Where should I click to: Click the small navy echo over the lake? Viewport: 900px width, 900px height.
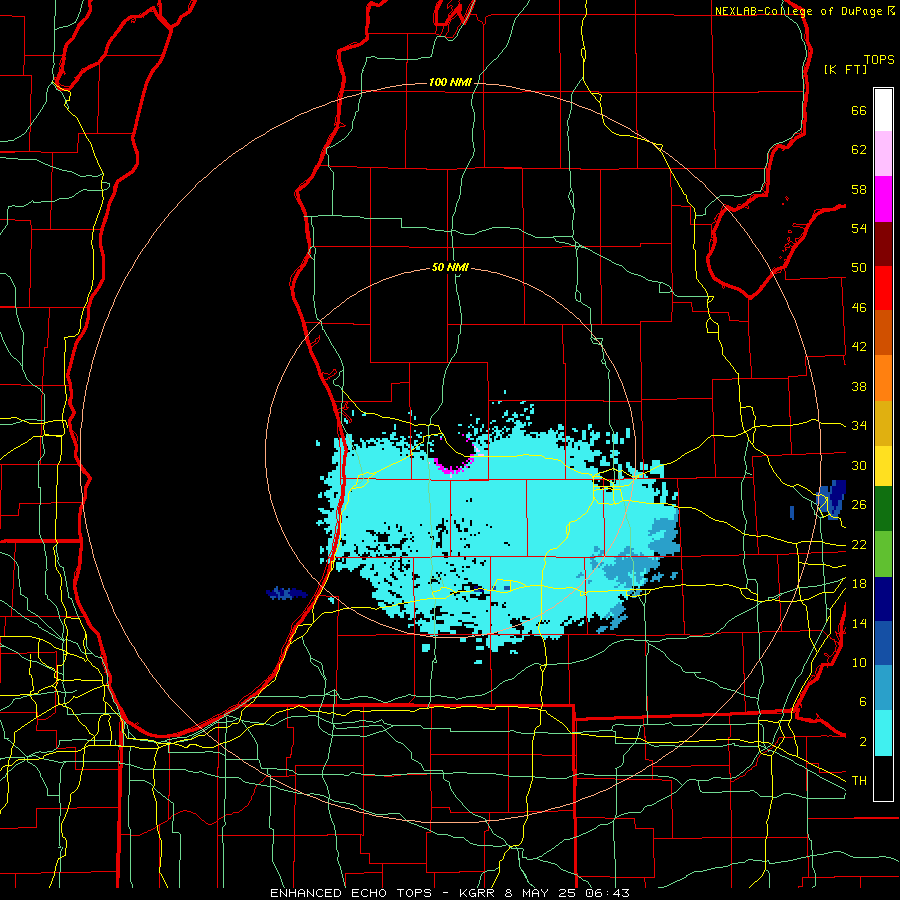(x=286, y=593)
